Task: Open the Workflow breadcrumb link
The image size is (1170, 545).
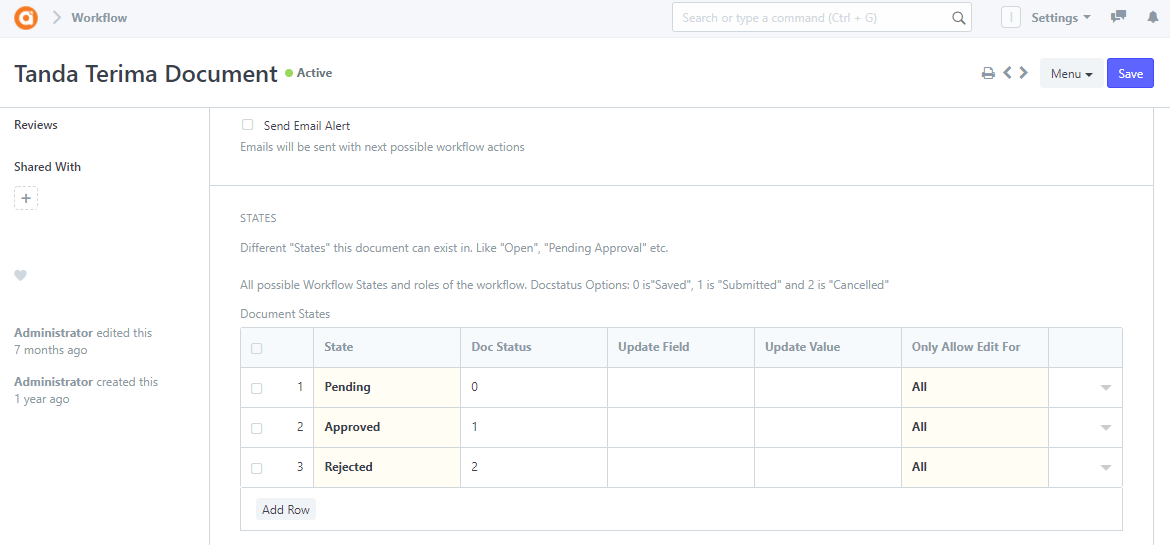Action: coord(99,18)
